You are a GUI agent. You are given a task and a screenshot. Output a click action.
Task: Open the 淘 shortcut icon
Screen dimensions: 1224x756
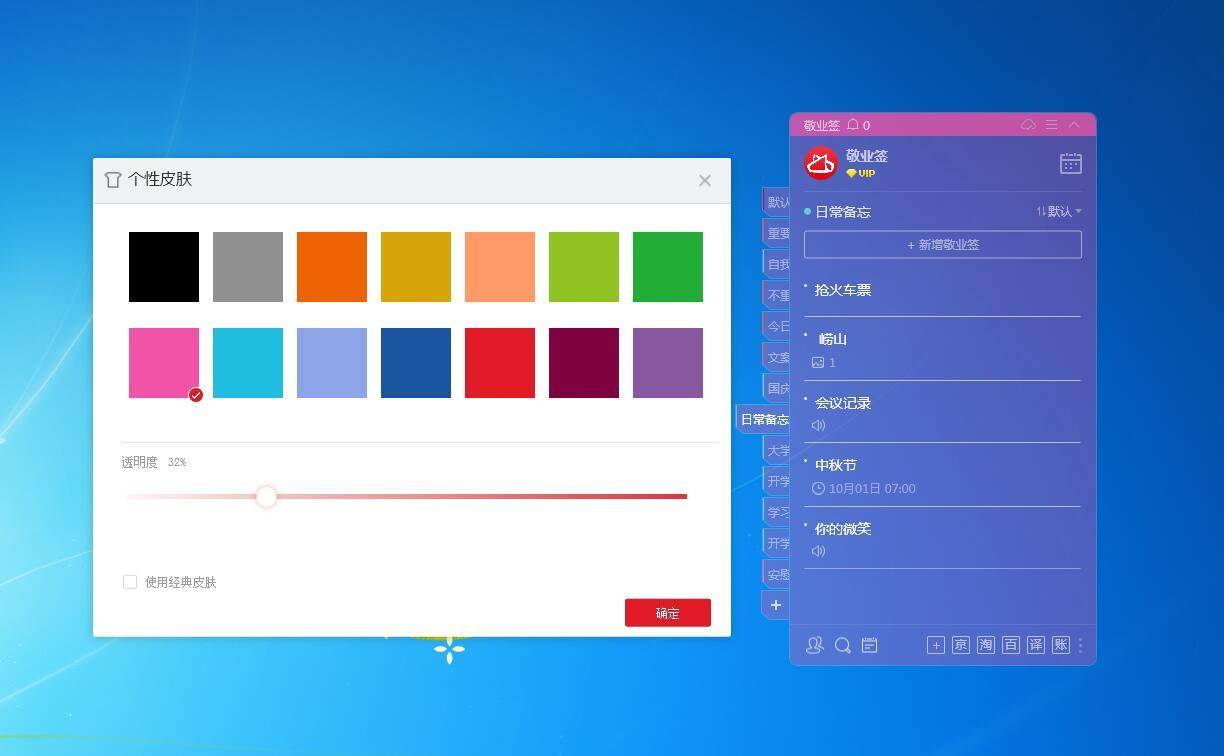pyautogui.click(x=985, y=646)
